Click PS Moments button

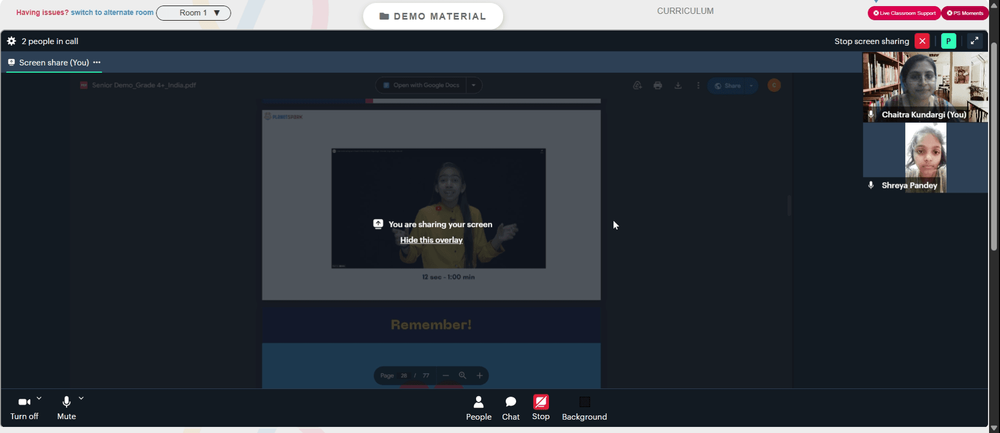[x=966, y=13]
